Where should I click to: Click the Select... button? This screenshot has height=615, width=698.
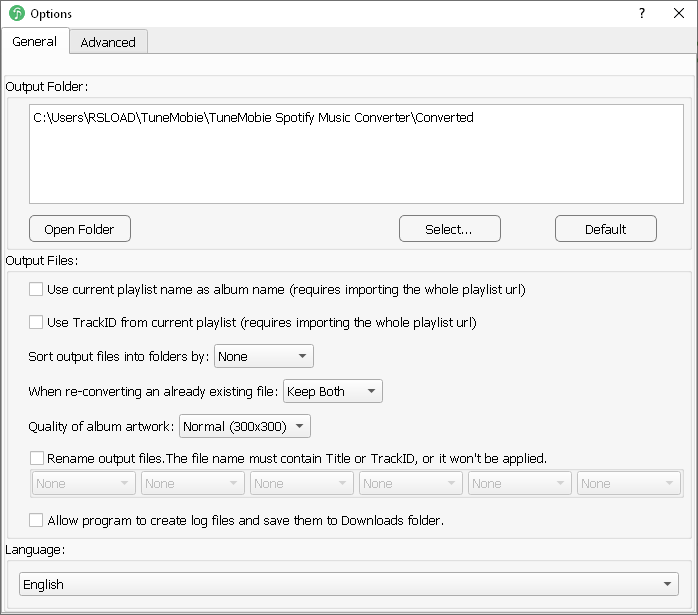pos(450,229)
